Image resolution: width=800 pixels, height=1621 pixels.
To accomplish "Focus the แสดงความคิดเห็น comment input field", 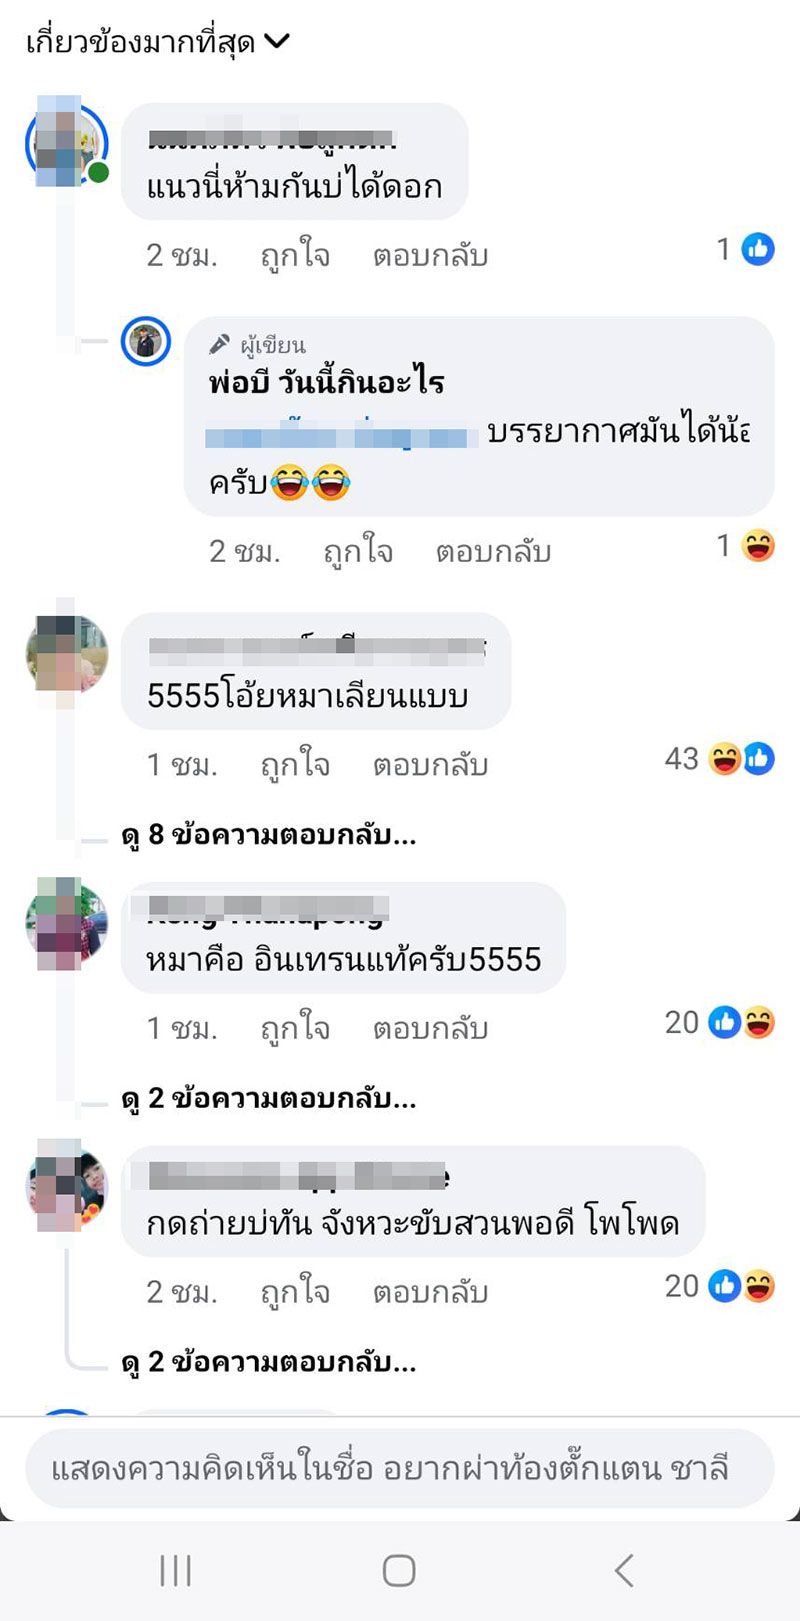I will point(400,1468).
